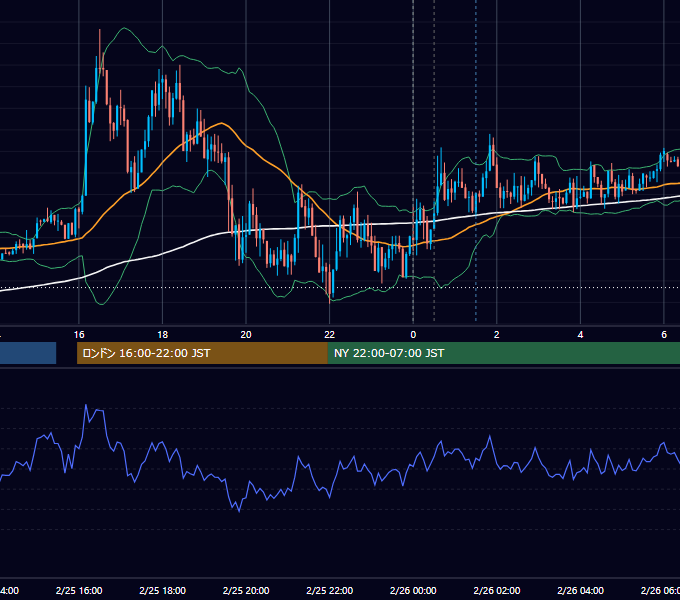
Task: Click the blue session bar left of ロンドン
Action: 28,353
